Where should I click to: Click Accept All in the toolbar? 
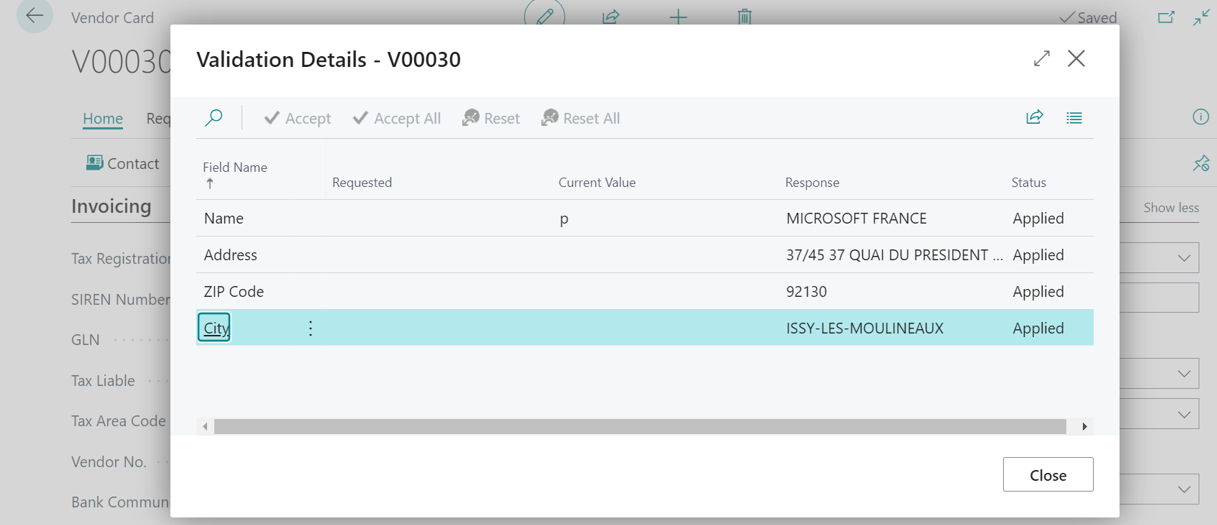coord(397,118)
